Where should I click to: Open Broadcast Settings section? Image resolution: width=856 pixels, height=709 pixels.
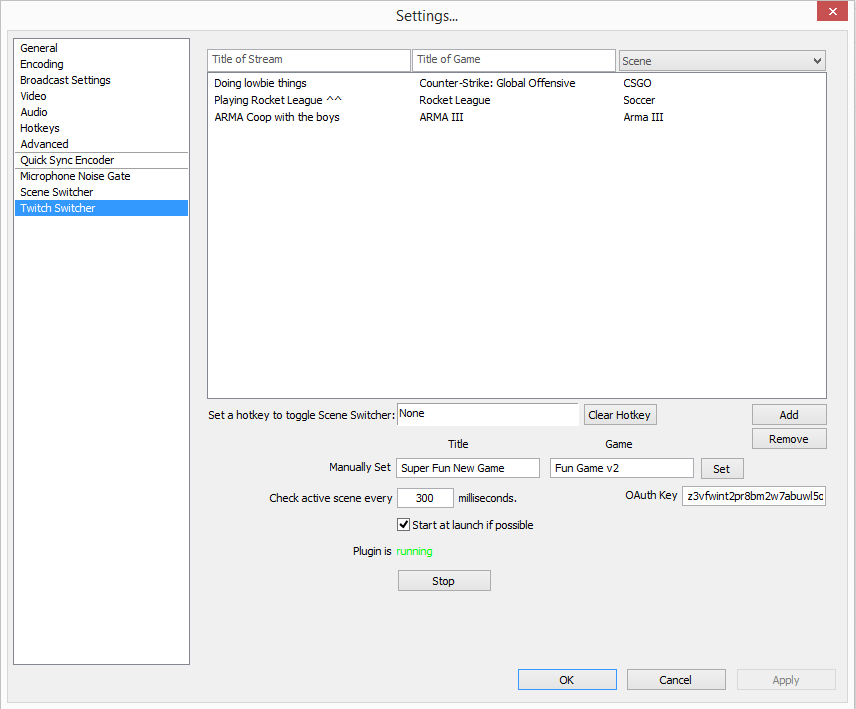pyautogui.click(x=65, y=80)
